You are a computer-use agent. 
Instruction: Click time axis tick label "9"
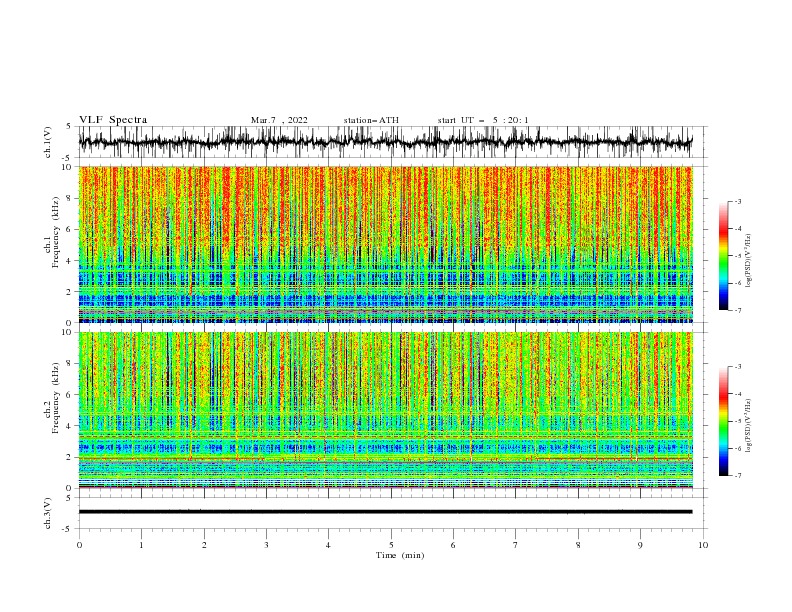(x=640, y=545)
